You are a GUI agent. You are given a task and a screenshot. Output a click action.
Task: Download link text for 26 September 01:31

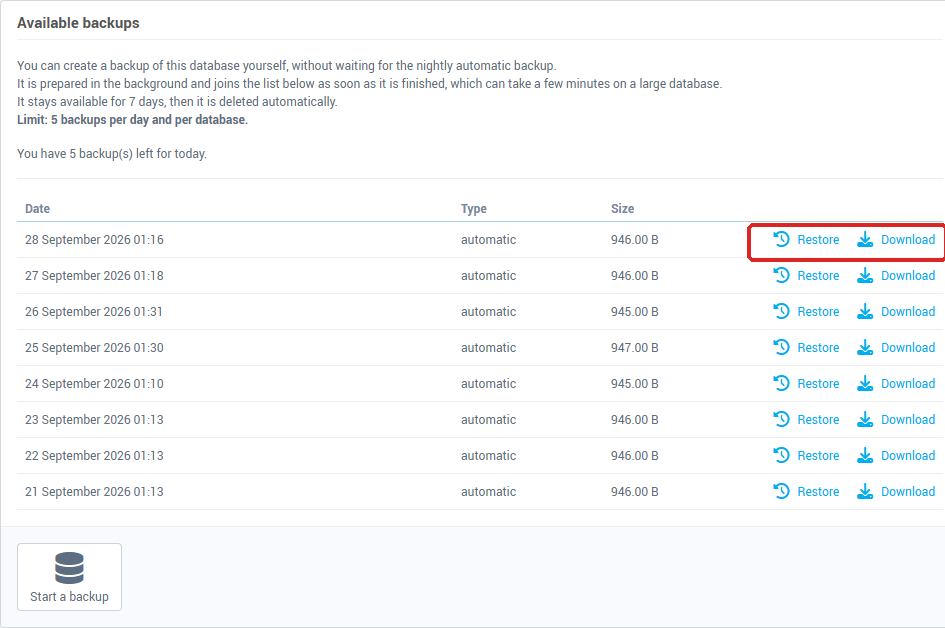[x=908, y=312]
